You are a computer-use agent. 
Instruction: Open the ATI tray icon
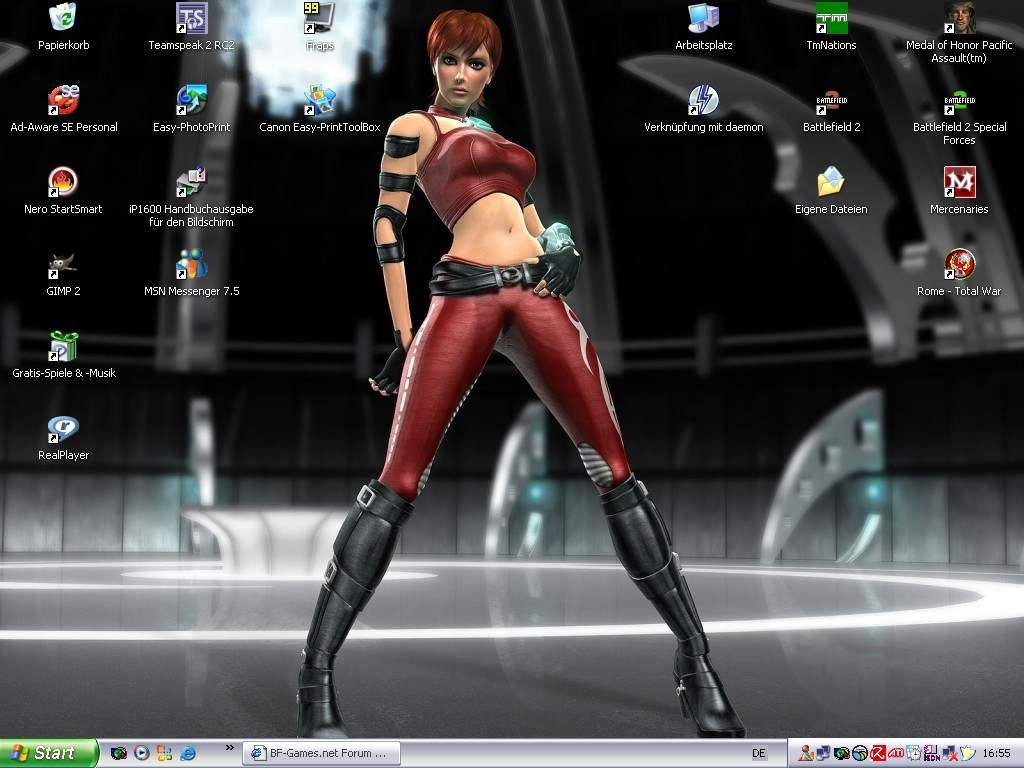896,753
